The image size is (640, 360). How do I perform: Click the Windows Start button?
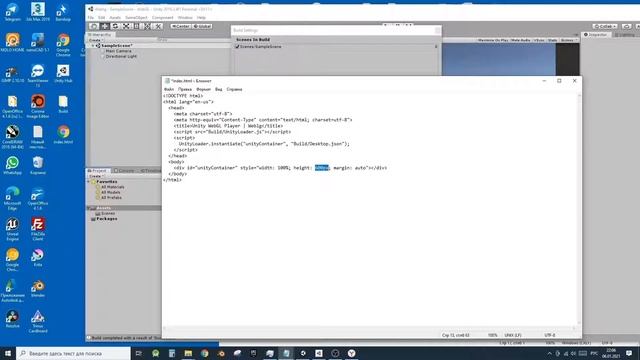[8, 353]
